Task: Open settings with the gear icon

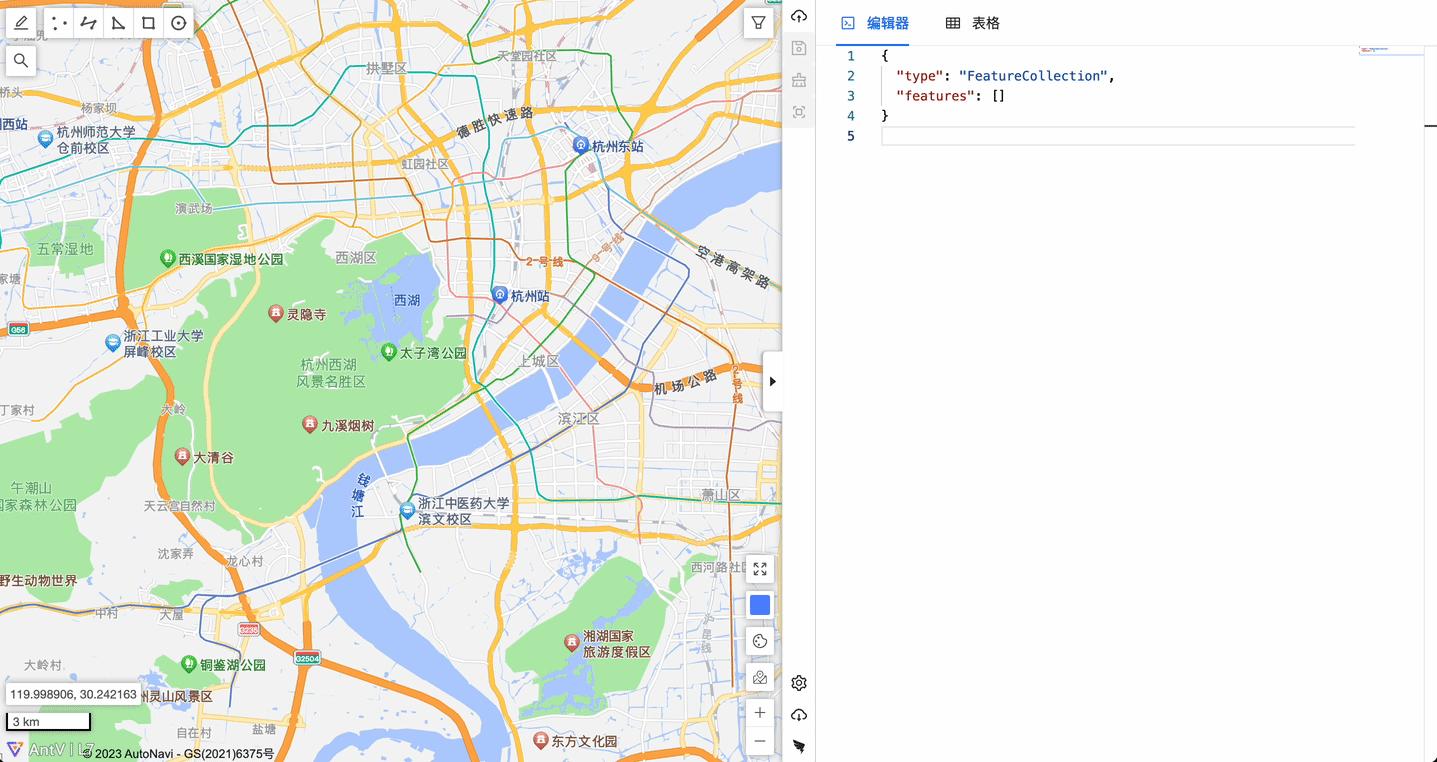Action: pos(798,683)
